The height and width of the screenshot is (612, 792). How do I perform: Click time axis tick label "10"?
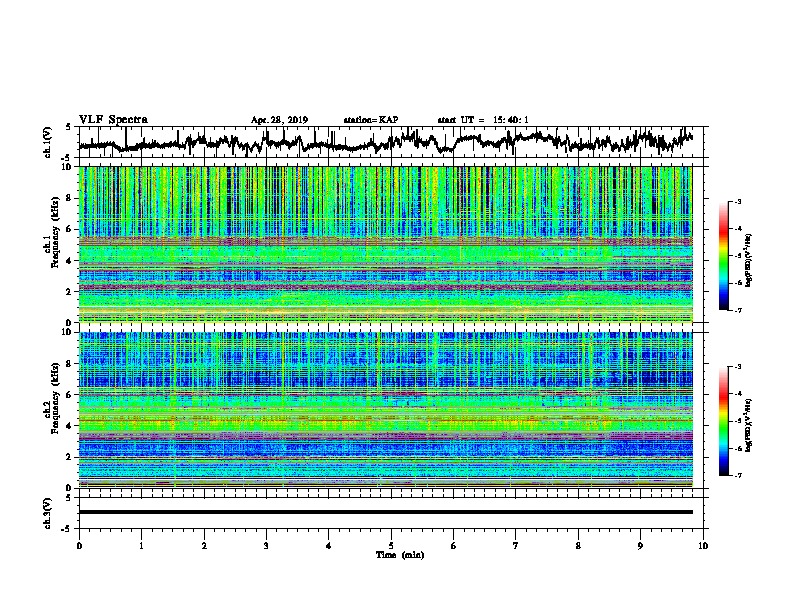click(703, 546)
